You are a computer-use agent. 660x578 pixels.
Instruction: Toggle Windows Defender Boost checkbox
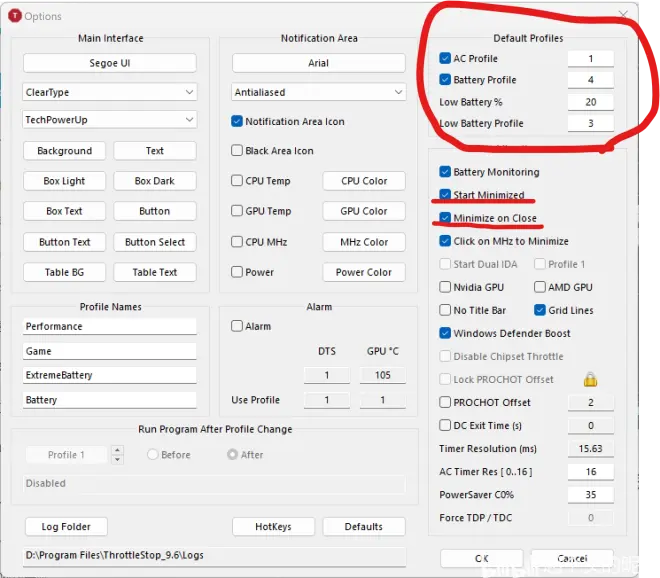[x=445, y=333]
